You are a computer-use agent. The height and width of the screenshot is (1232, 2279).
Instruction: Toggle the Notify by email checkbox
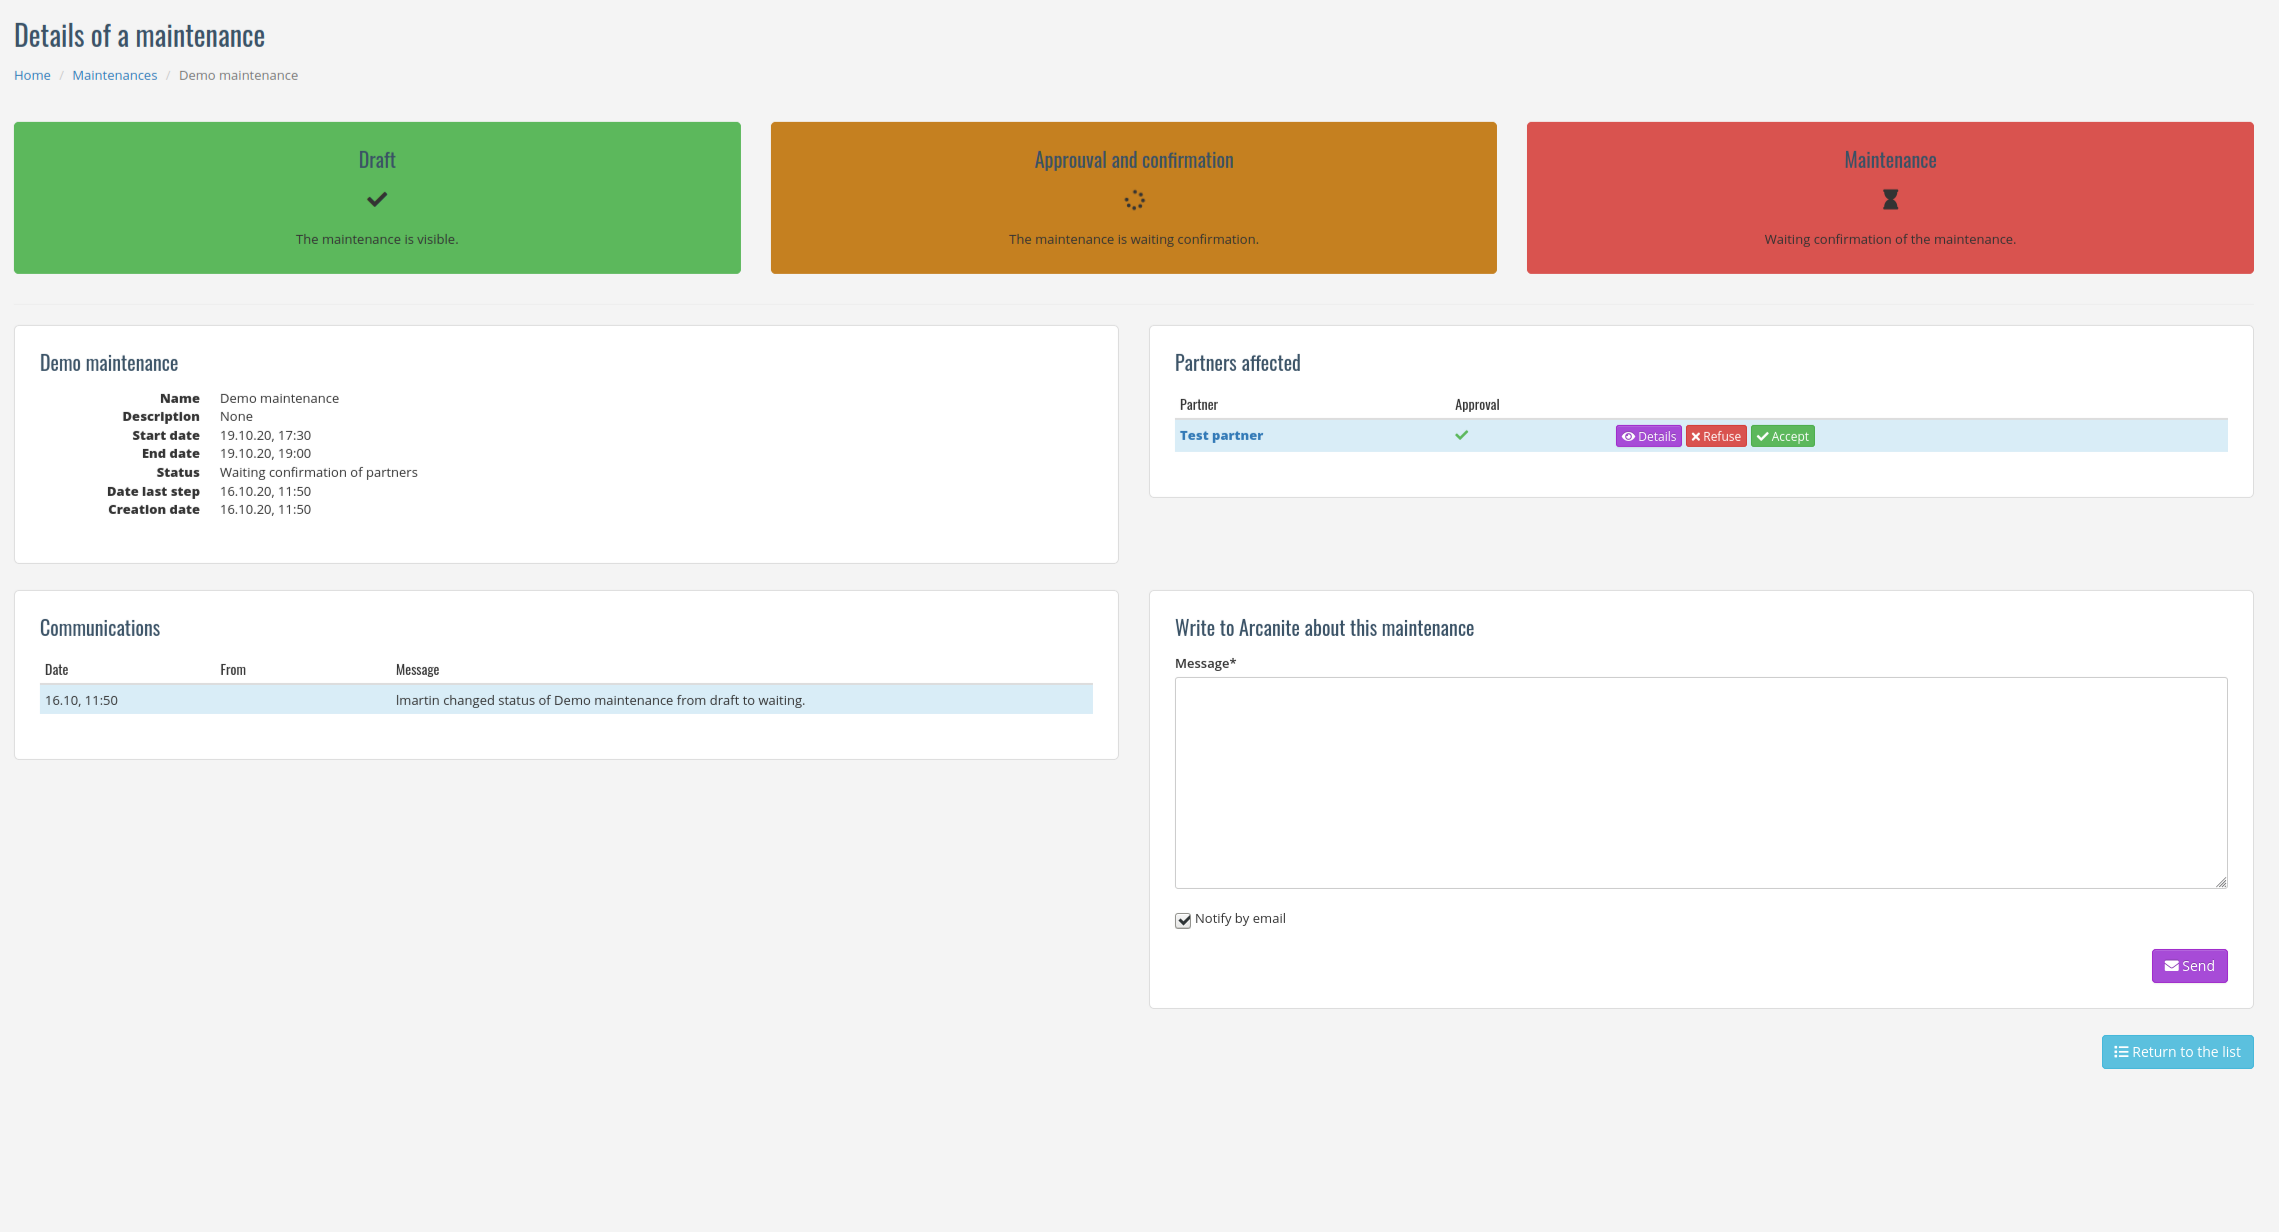tap(1183, 920)
